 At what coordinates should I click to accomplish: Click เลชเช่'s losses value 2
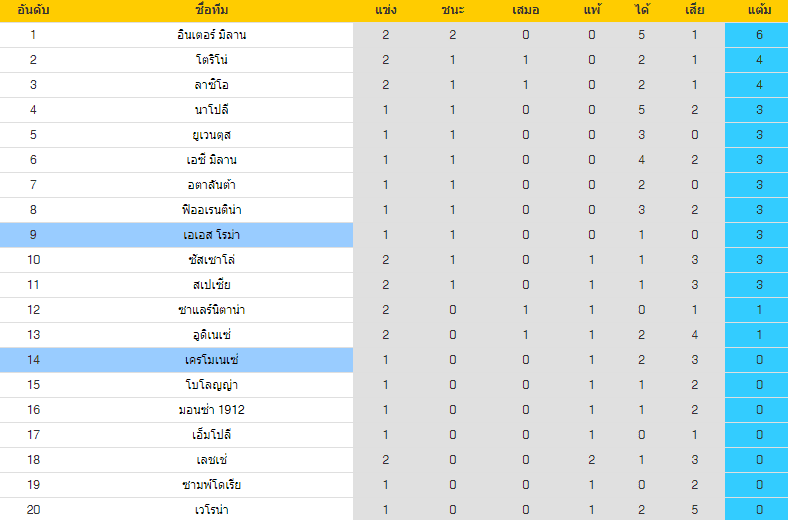pos(592,460)
